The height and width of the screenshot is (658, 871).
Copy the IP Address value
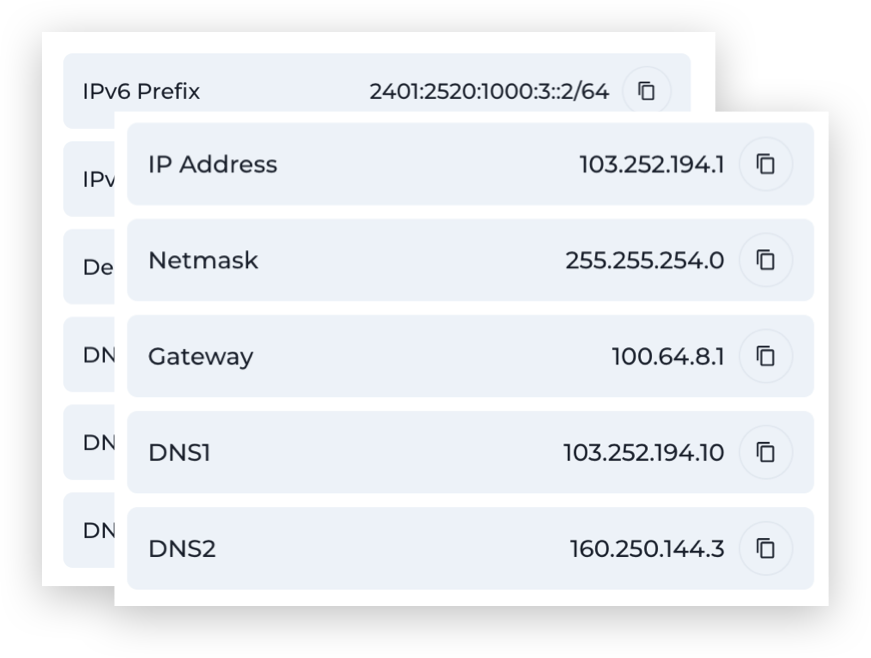tap(765, 164)
